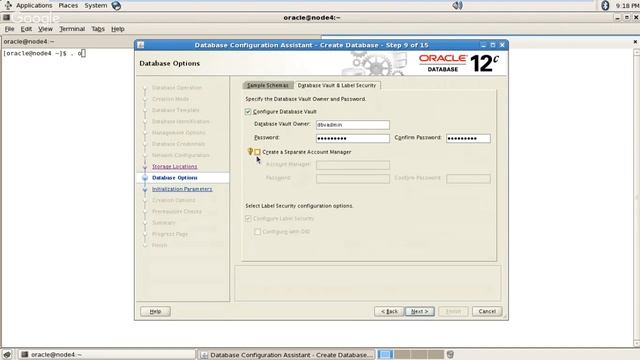Select Database Vault & Label Security tab

(337, 85)
